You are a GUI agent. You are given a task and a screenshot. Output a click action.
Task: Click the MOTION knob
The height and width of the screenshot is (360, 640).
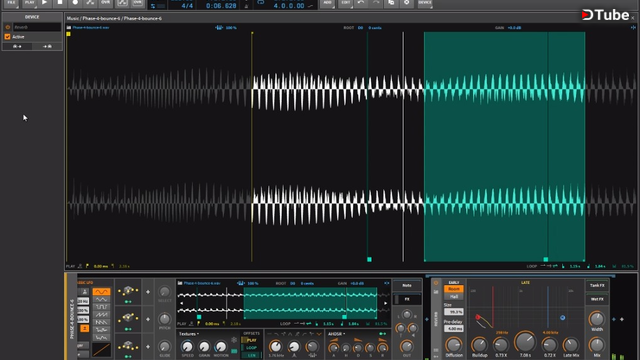pyautogui.click(x=221, y=347)
